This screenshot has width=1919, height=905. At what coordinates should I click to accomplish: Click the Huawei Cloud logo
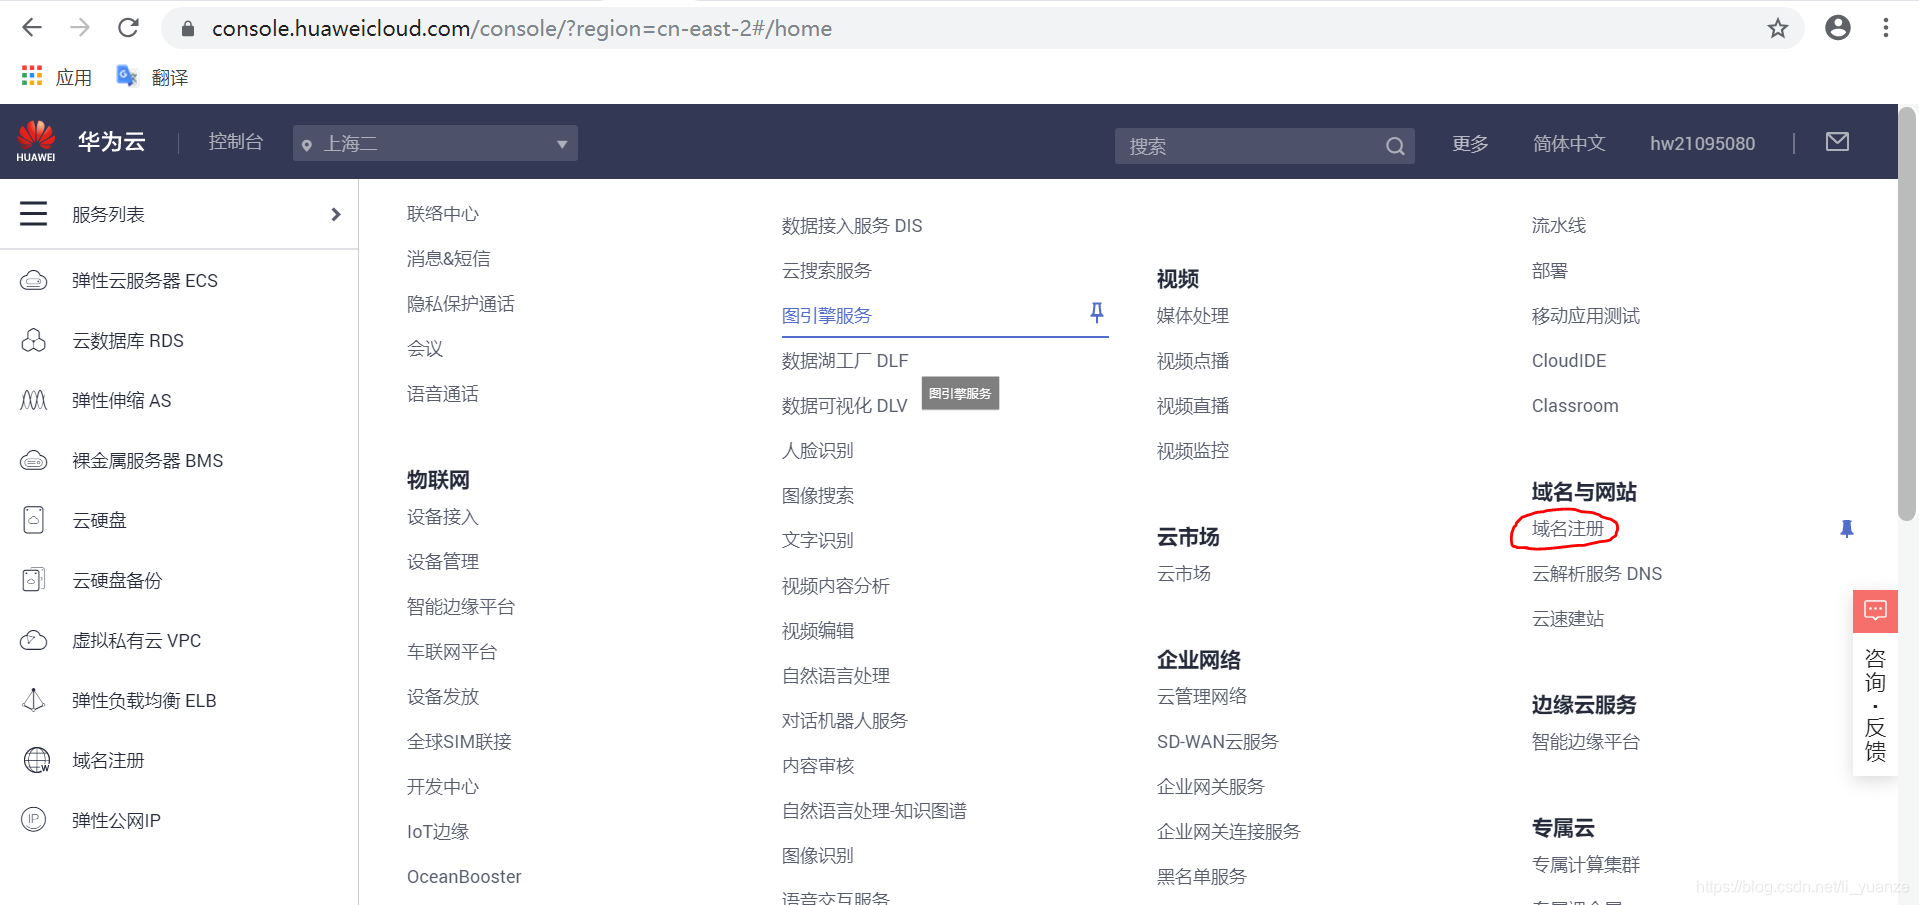36,140
